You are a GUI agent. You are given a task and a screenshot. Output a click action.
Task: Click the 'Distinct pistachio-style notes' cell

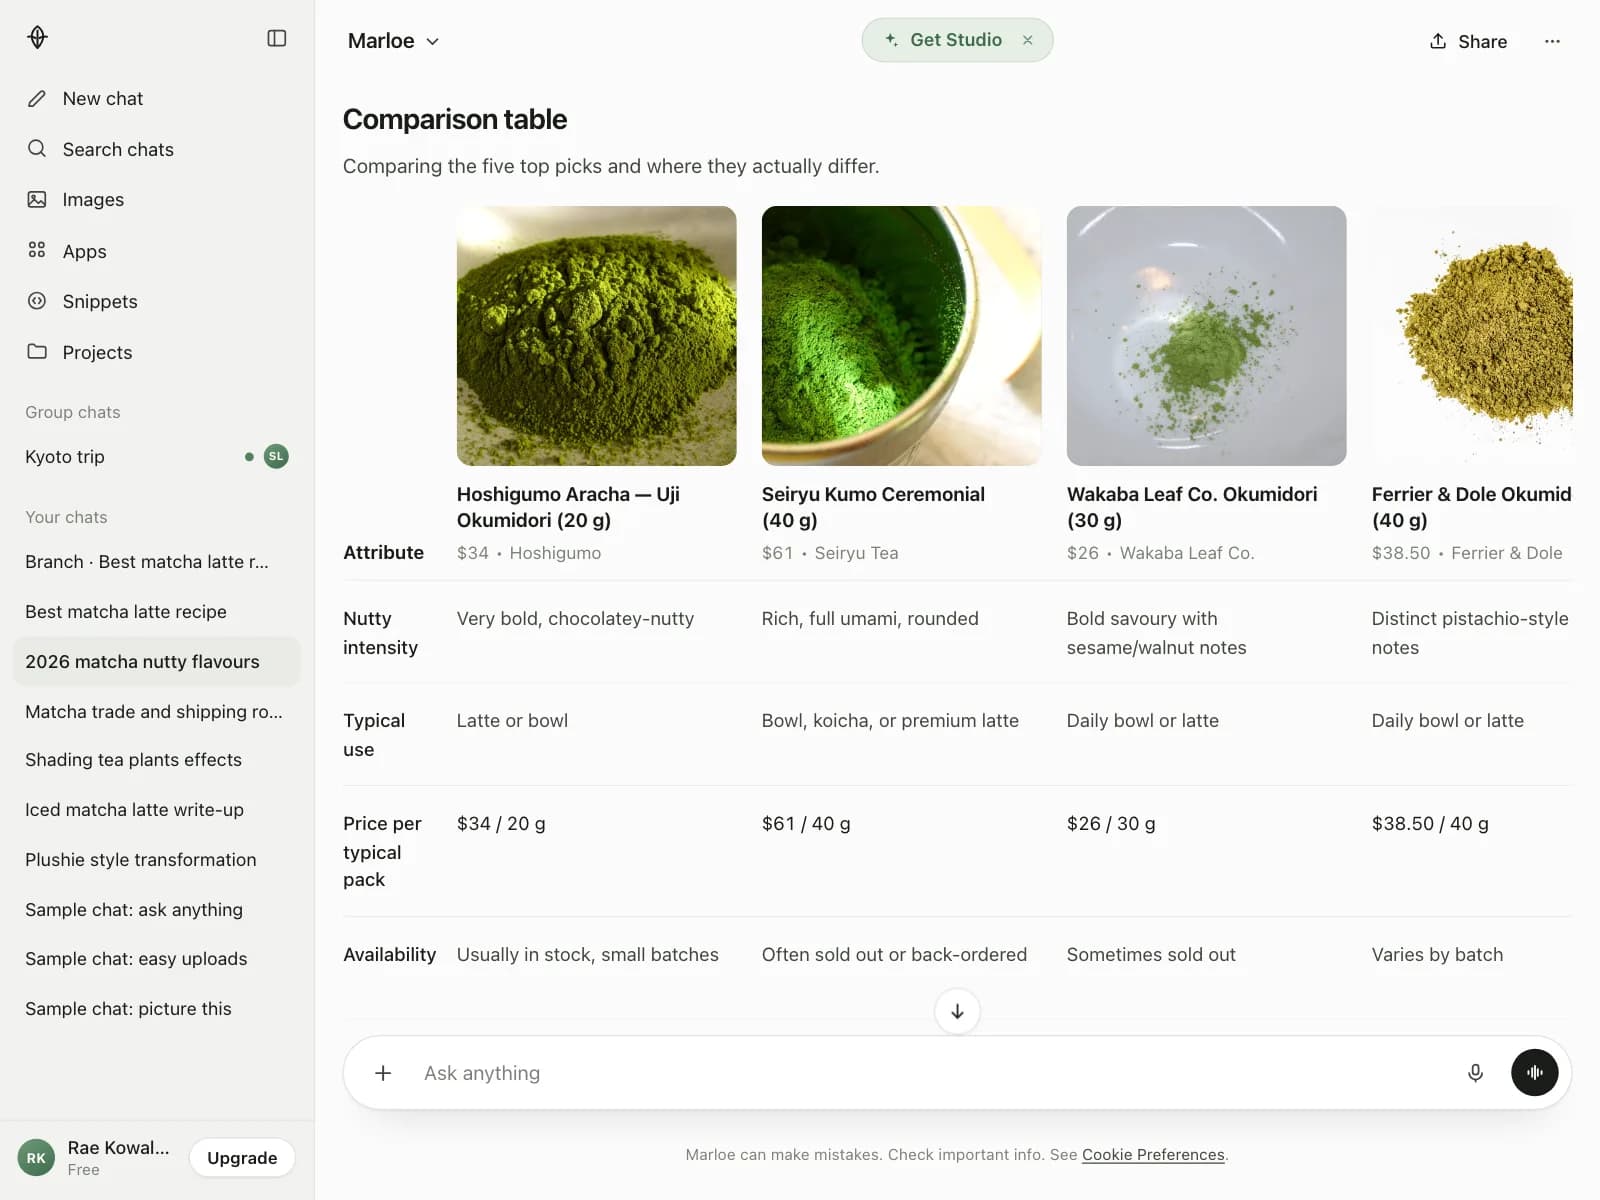(1470, 633)
